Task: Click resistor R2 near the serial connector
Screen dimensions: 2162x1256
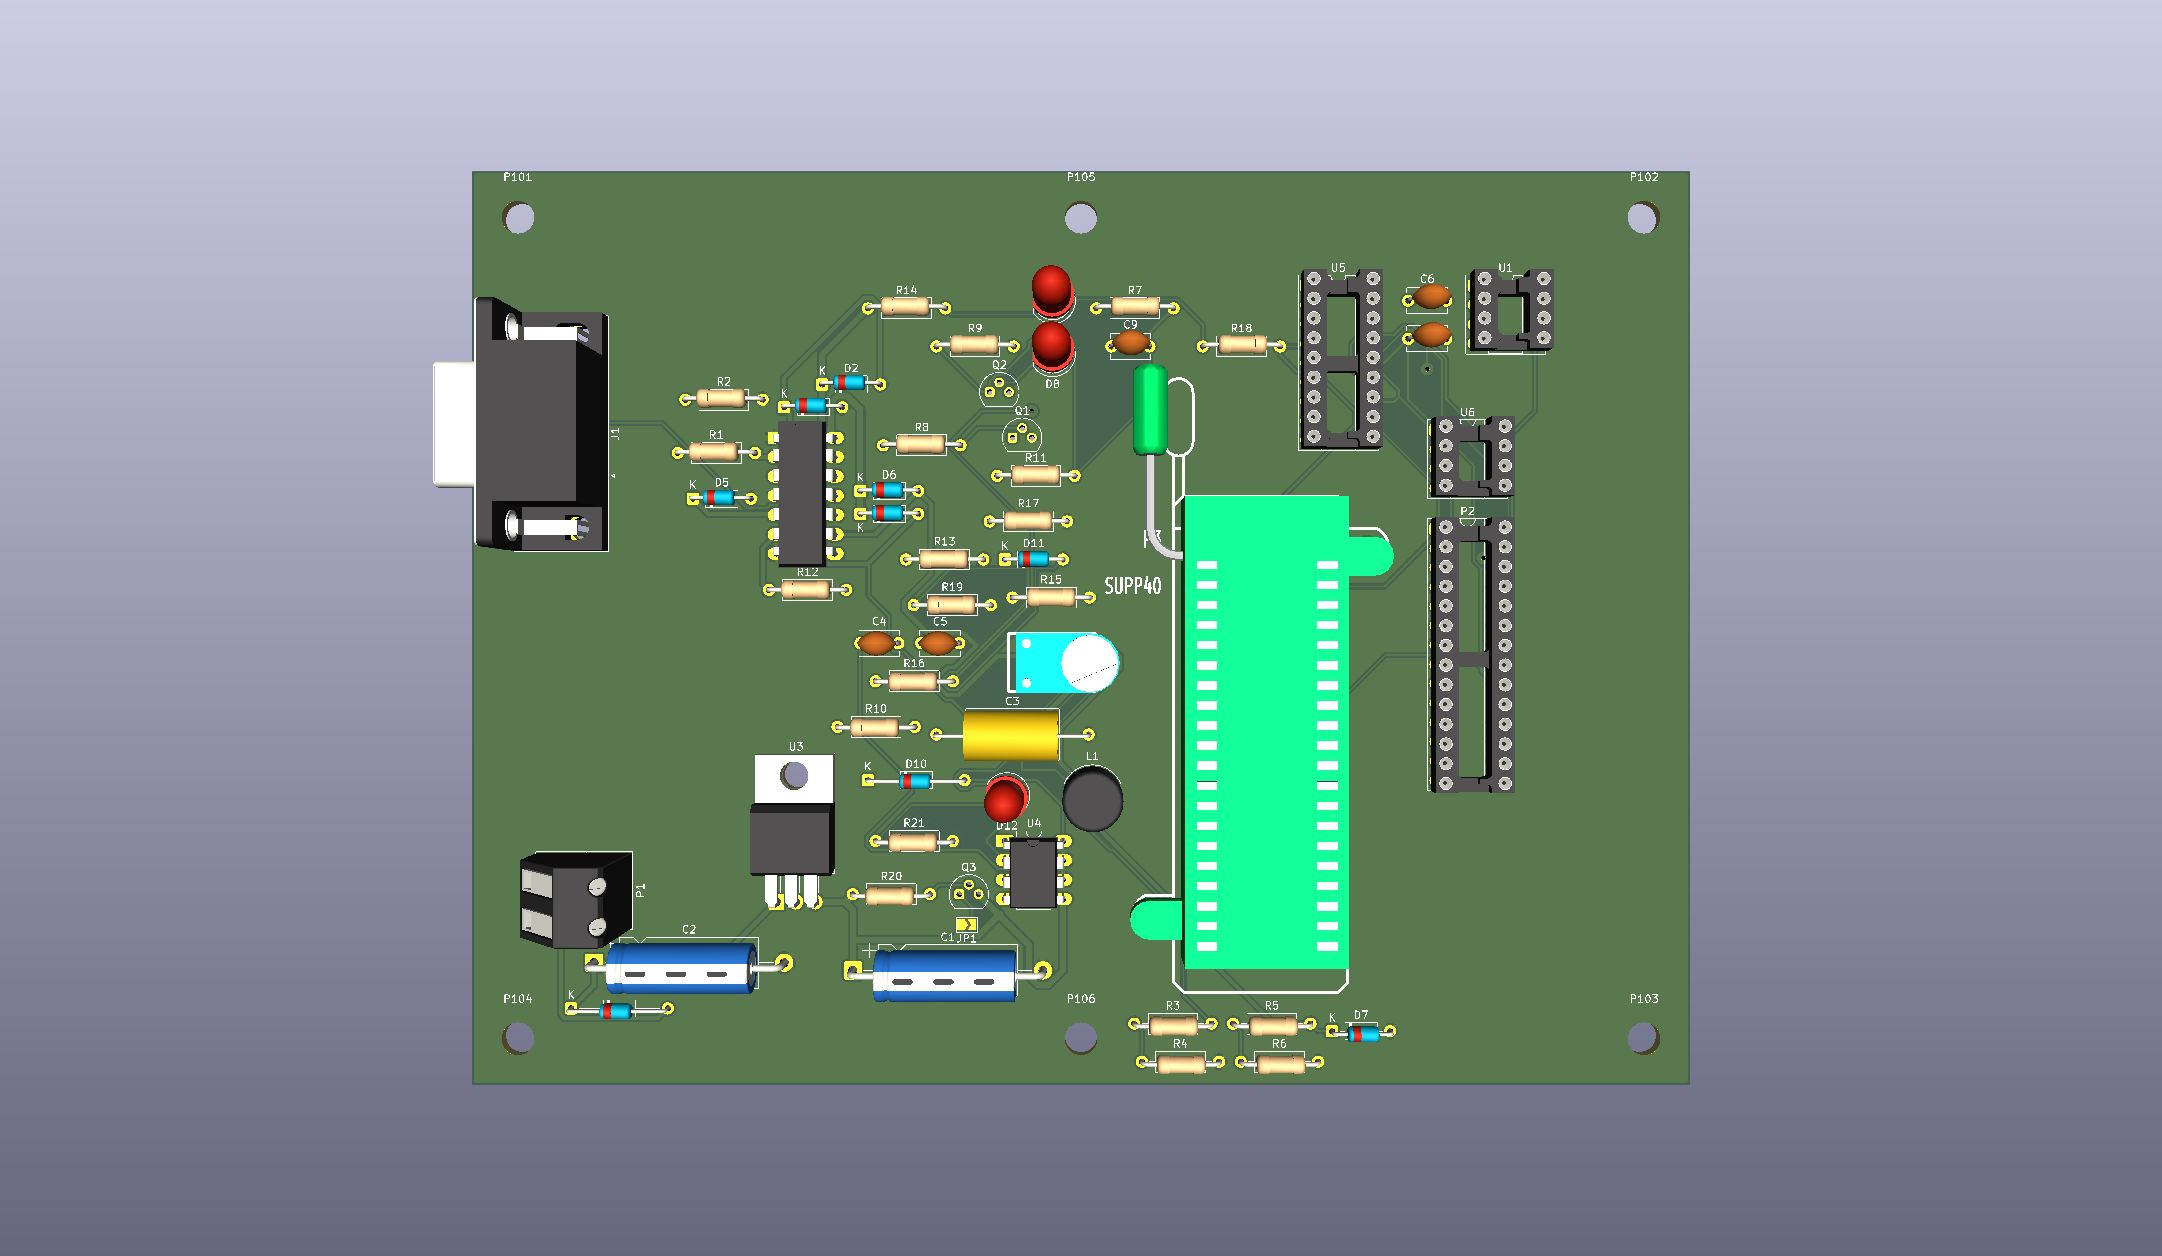Action: tap(723, 399)
